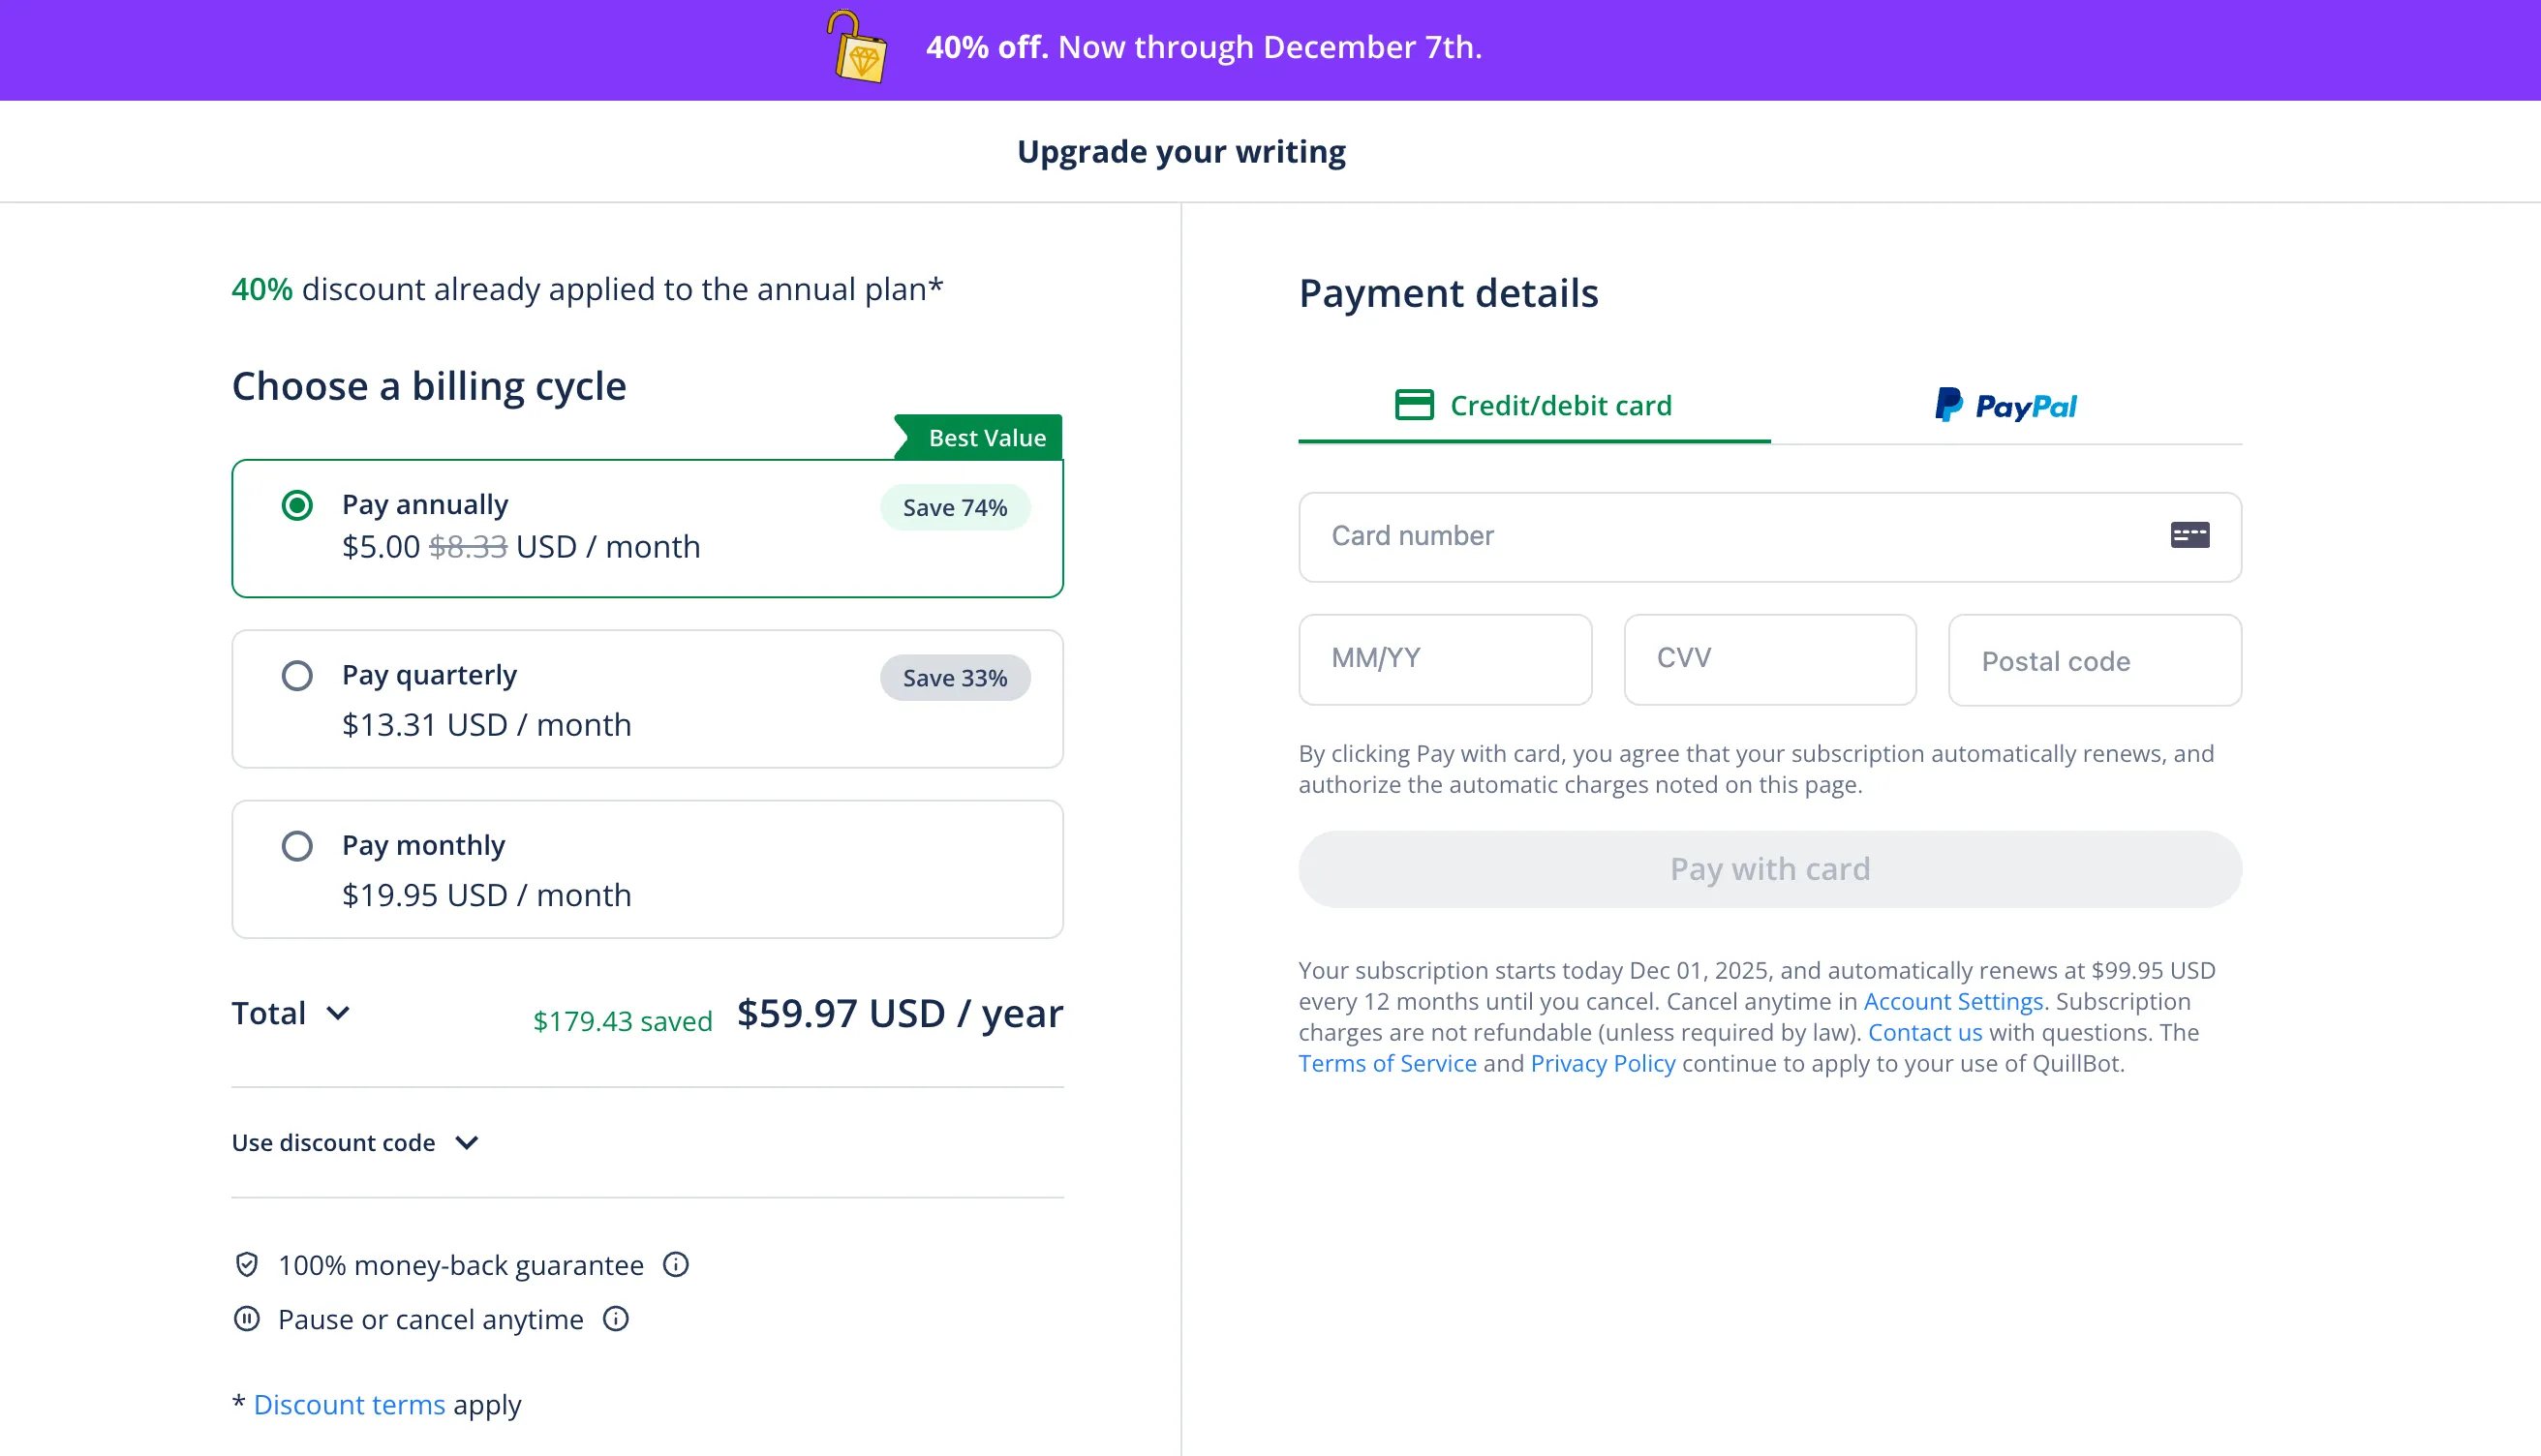This screenshot has width=2541, height=1456.
Task: Click the info icon beside money-back guarantee
Action: [x=676, y=1265]
